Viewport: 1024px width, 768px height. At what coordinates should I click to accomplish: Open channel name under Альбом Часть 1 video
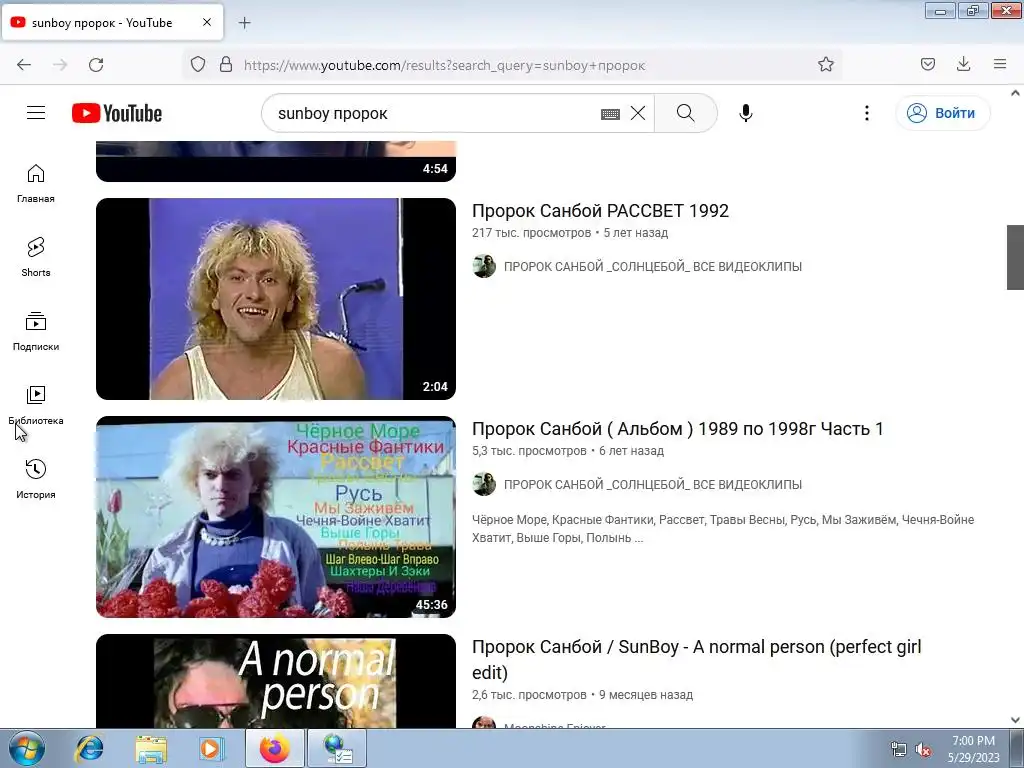pyautogui.click(x=652, y=485)
